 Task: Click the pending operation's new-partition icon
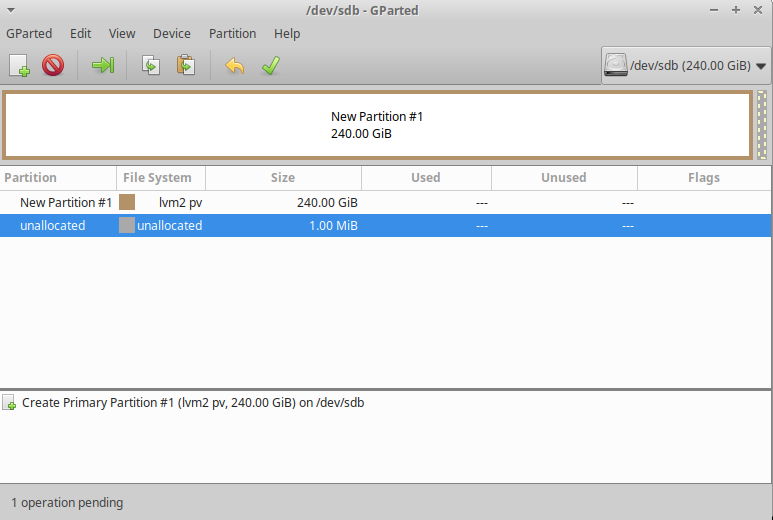point(9,403)
